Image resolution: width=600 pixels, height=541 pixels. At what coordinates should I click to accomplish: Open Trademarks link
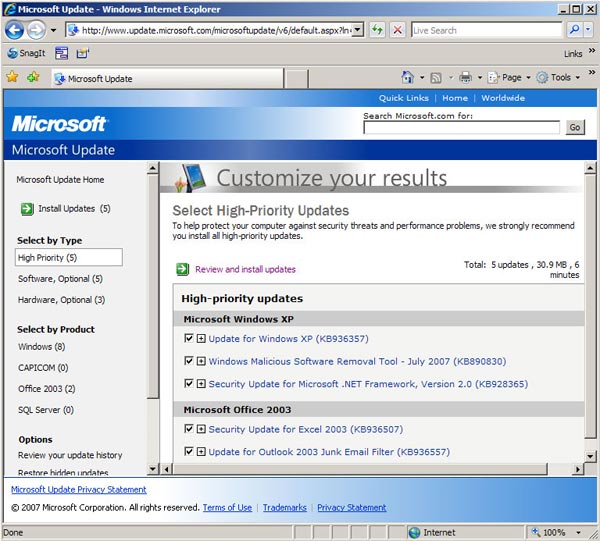pos(285,508)
